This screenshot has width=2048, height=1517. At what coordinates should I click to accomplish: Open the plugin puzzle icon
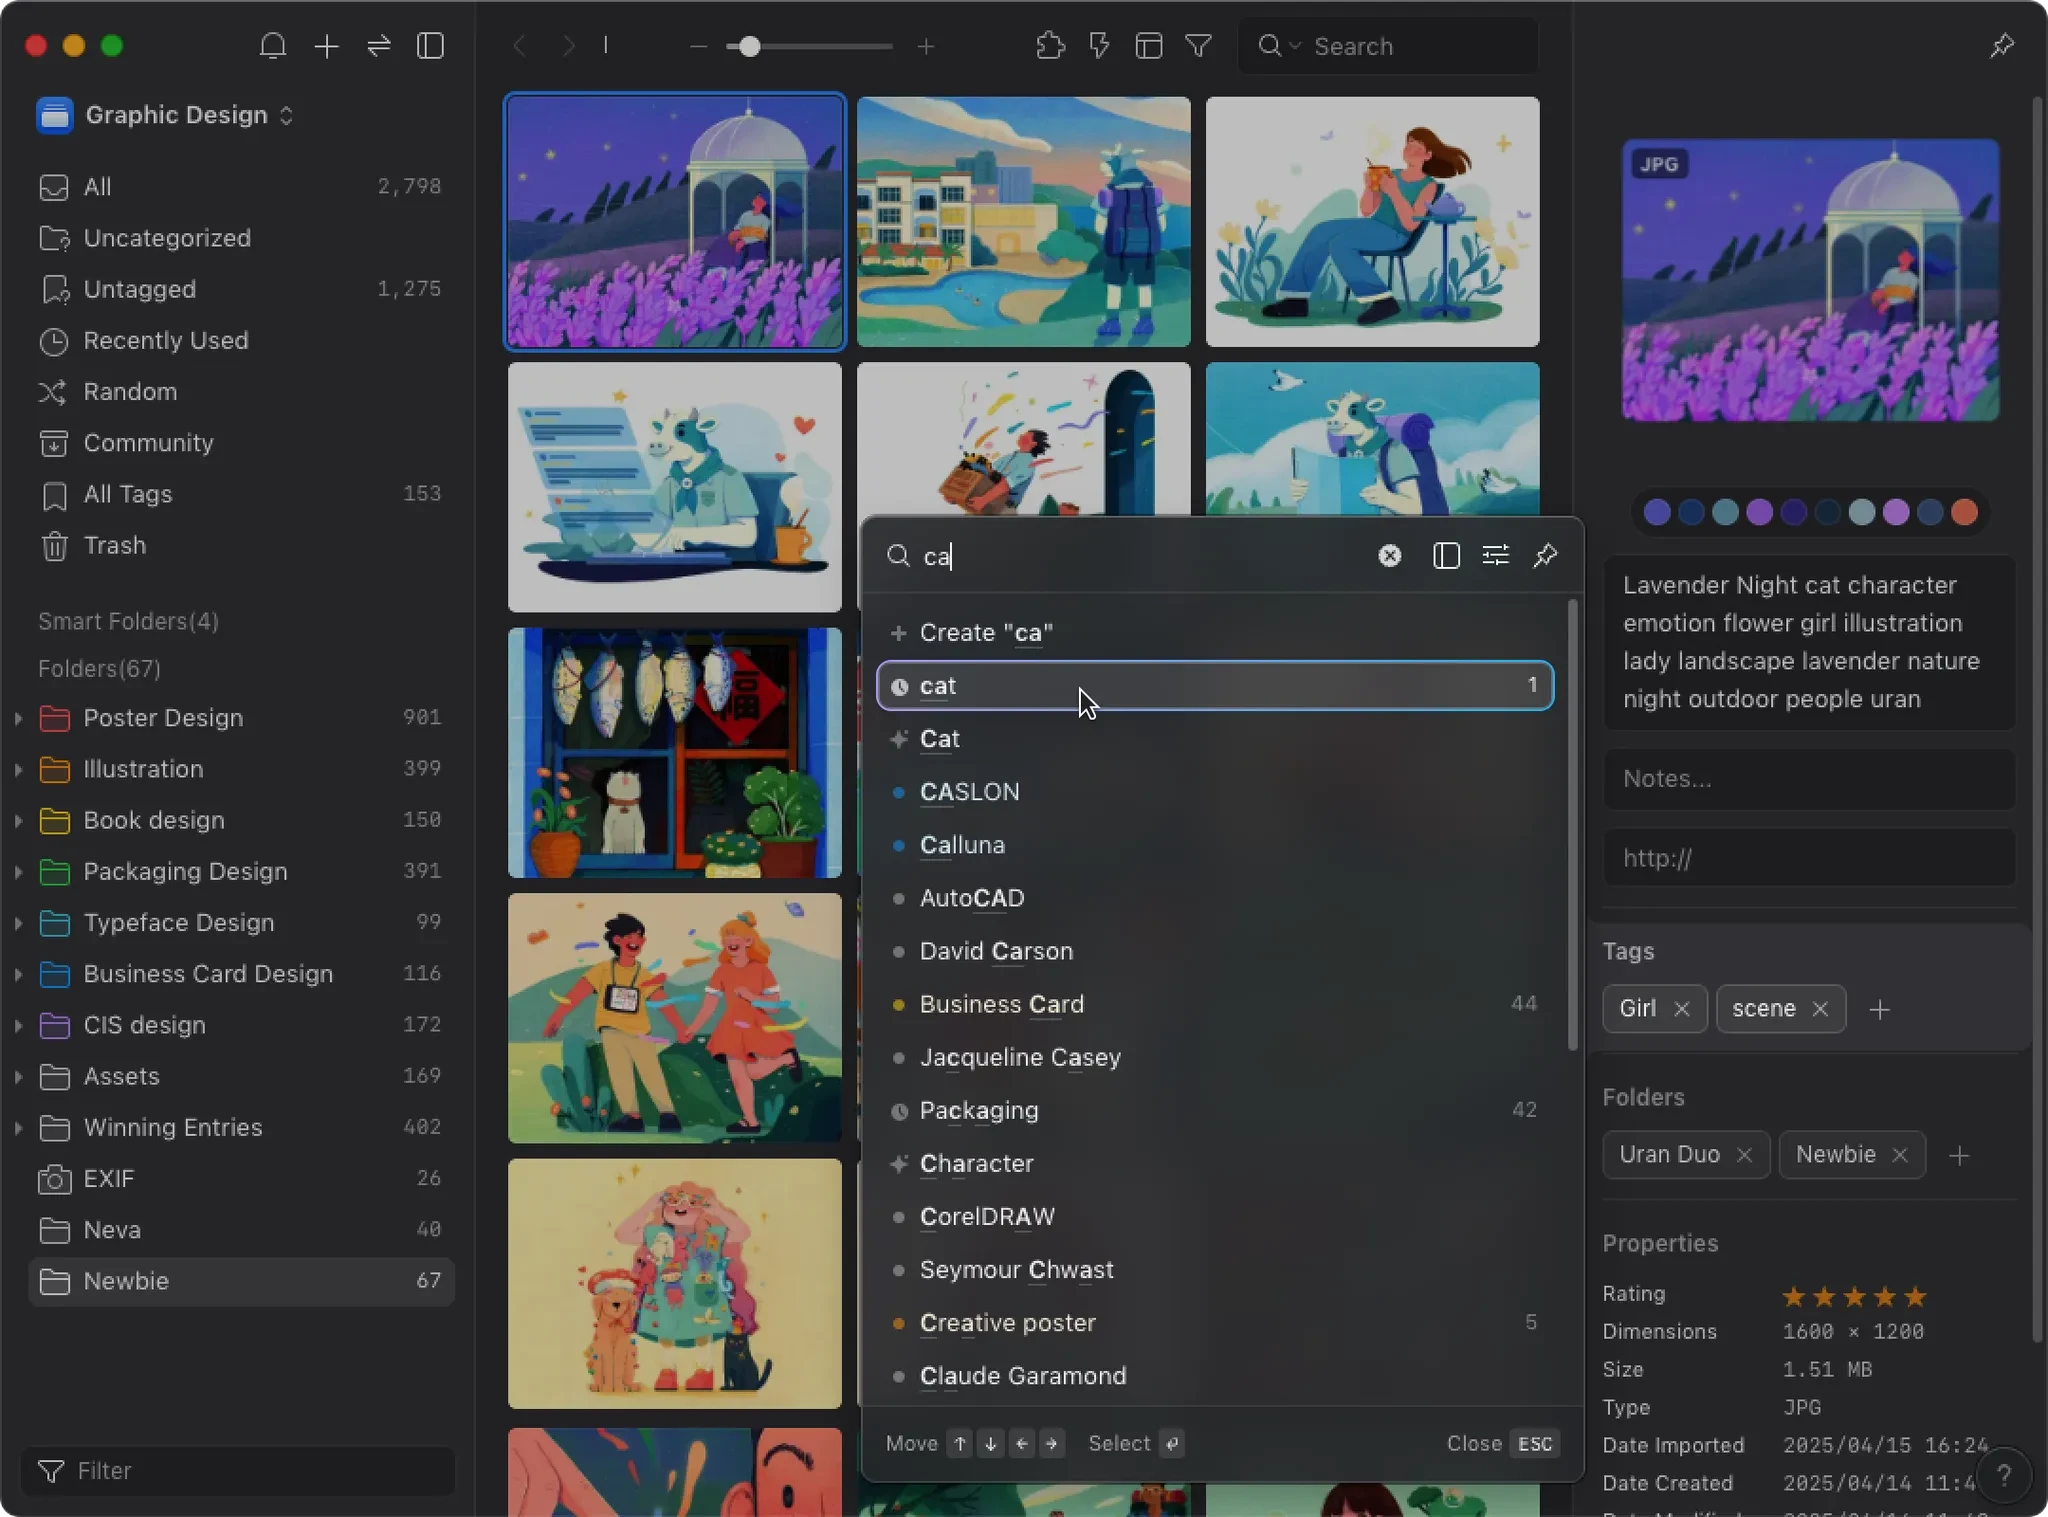click(1050, 46)
